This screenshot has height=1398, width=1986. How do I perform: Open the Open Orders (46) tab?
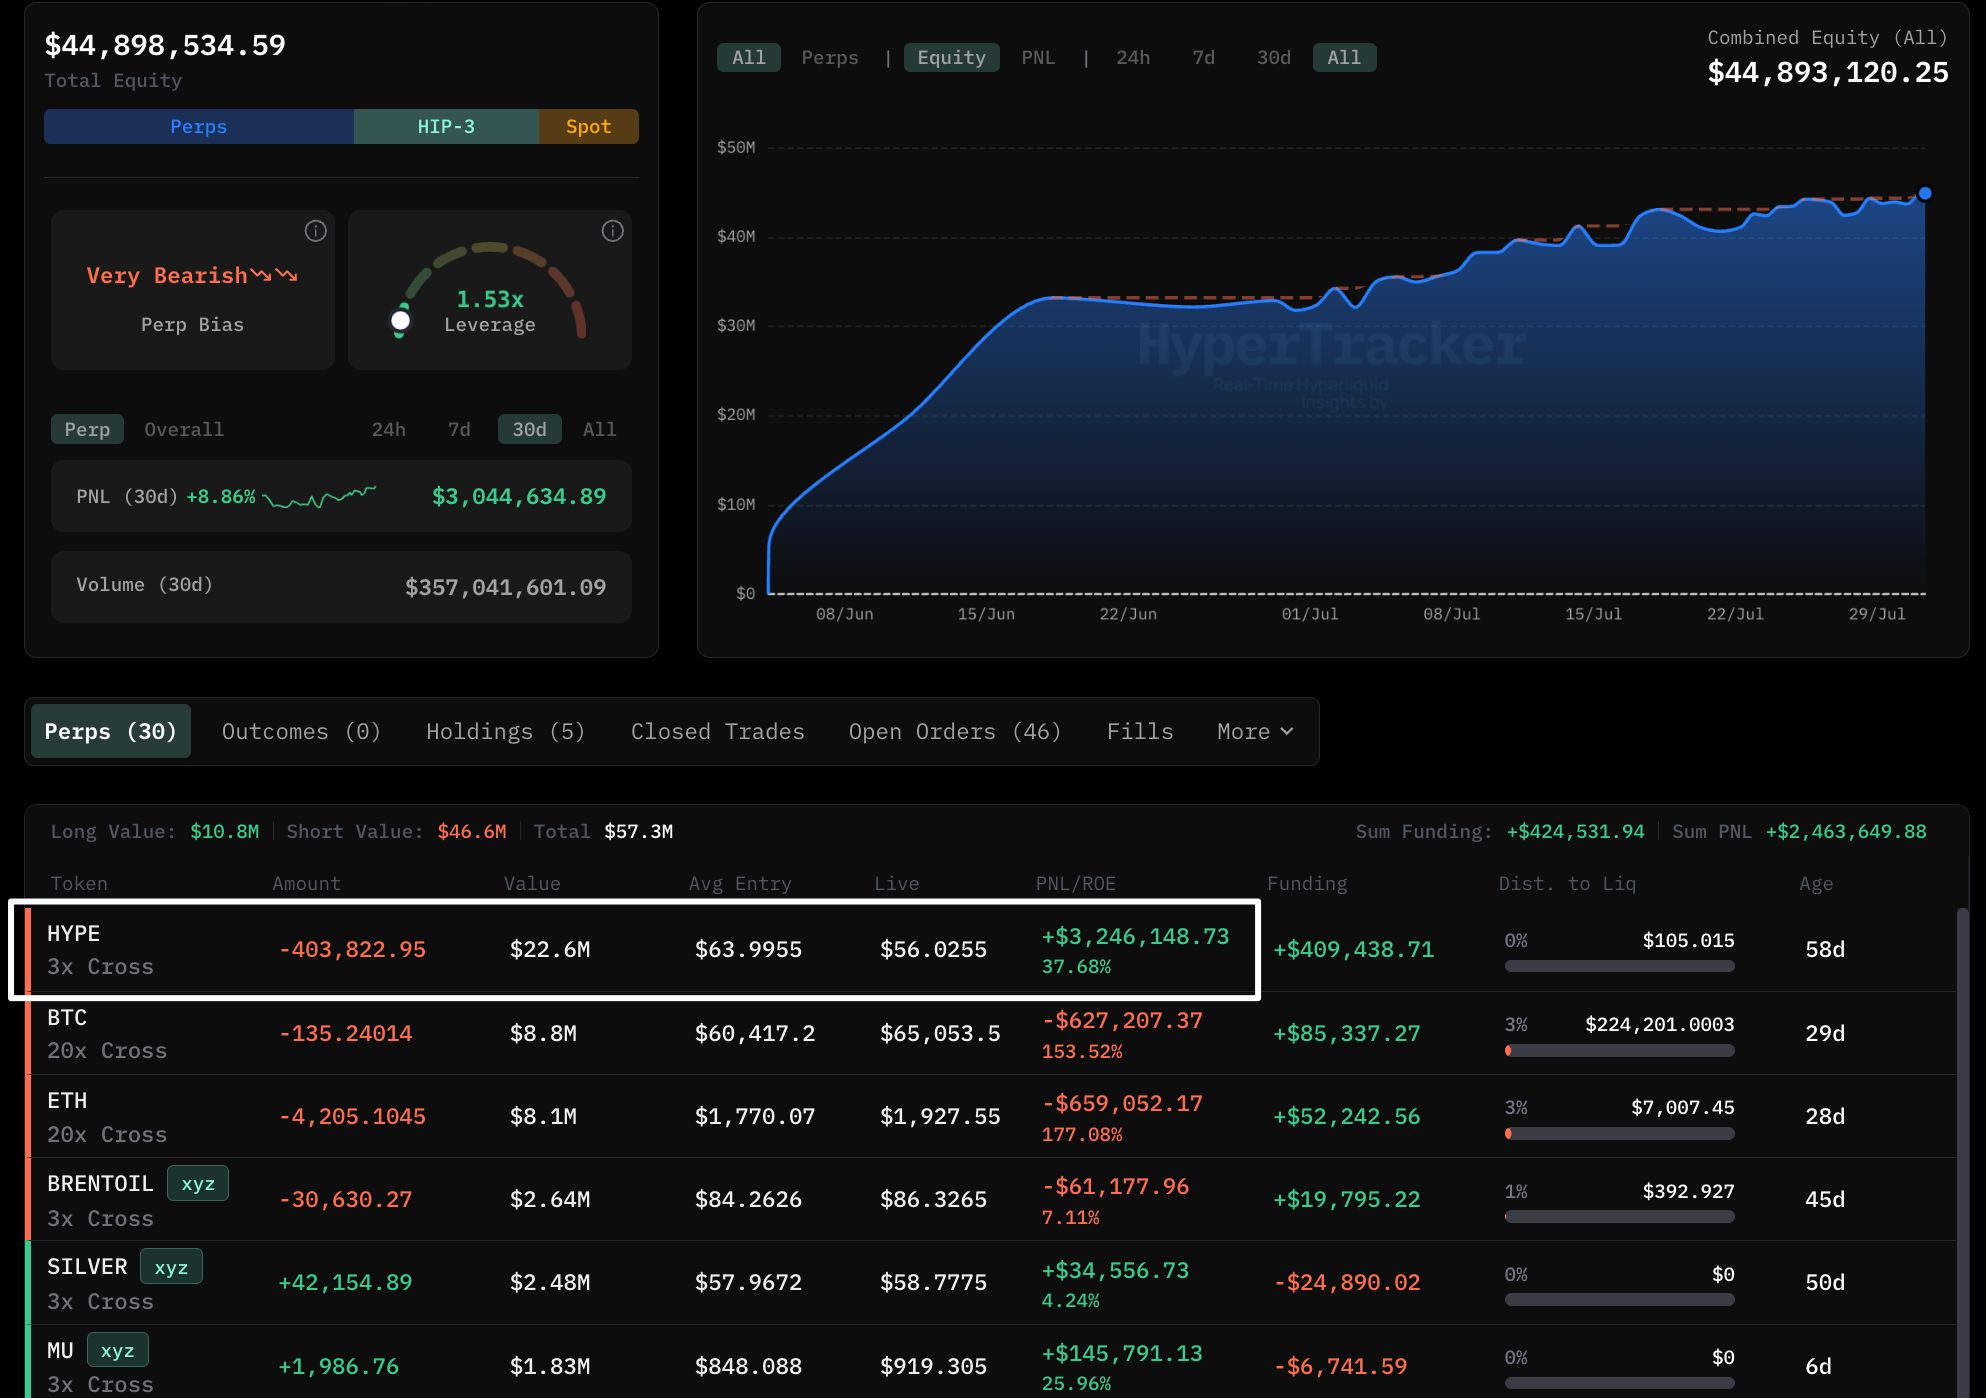tap(954, 731)
